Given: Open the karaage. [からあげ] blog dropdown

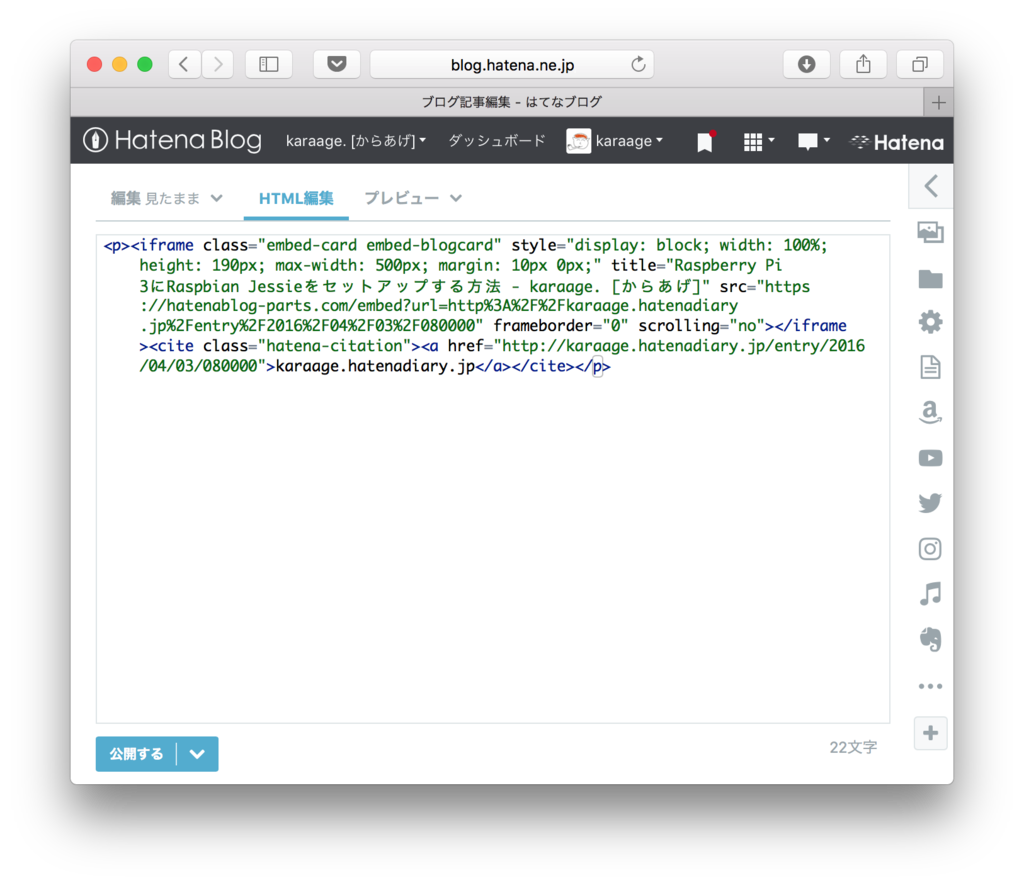Looking at the screenshot, I should click(356, 140).
